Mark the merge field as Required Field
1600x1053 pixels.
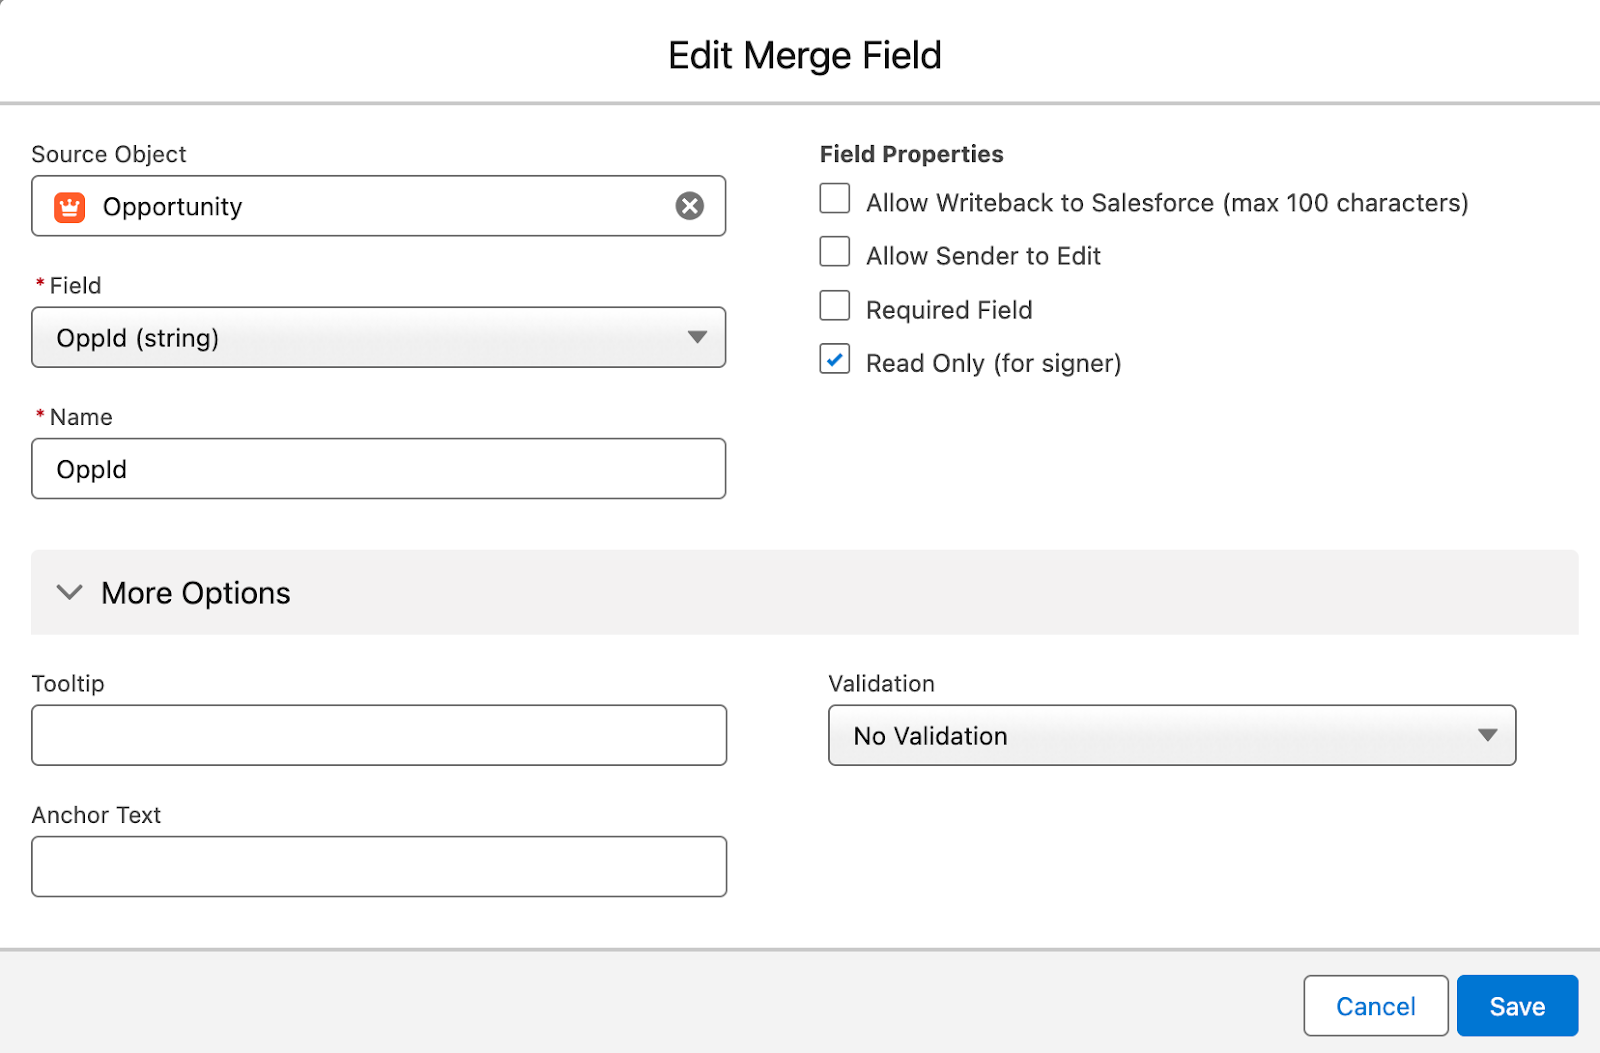tap(834, 305)
